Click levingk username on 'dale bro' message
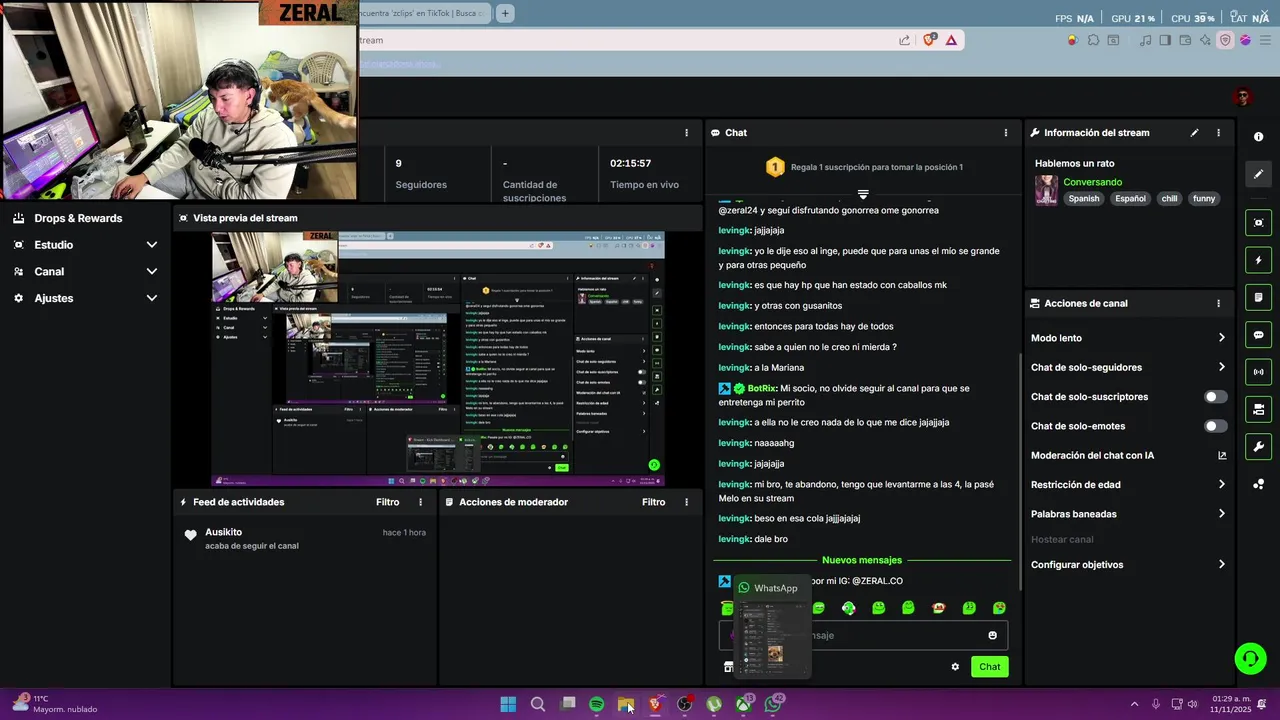Viewport: 1280px width, 720px height. pos(733,539)
